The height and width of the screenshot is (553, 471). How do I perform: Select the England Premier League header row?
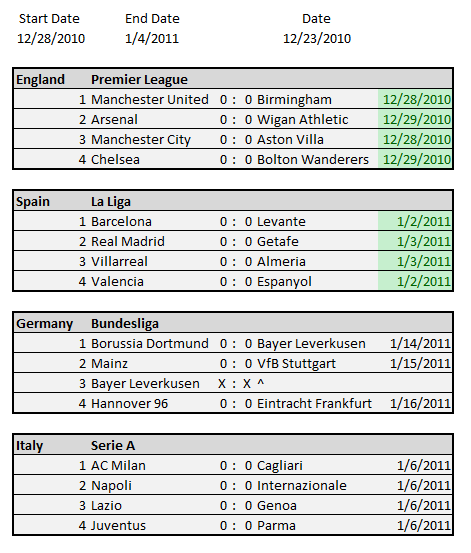click(233, 79)
